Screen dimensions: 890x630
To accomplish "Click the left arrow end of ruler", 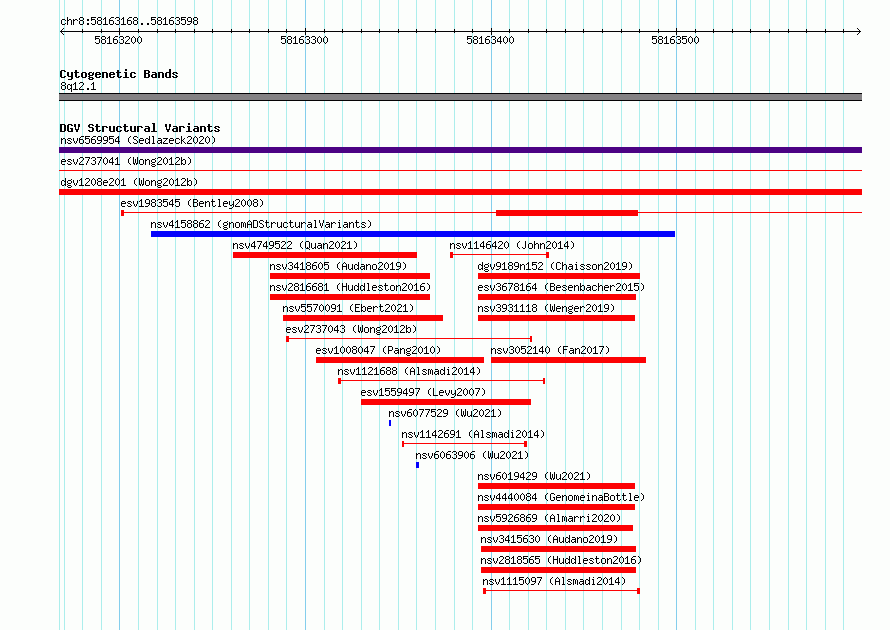I will [62, 32].
